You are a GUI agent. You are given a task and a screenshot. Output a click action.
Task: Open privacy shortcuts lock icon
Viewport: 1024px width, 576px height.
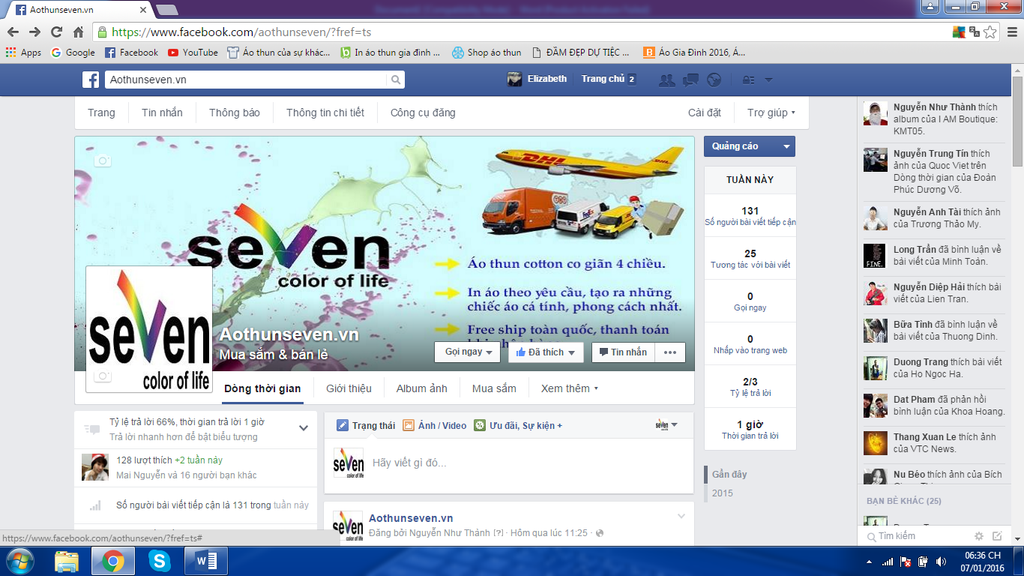748,80
